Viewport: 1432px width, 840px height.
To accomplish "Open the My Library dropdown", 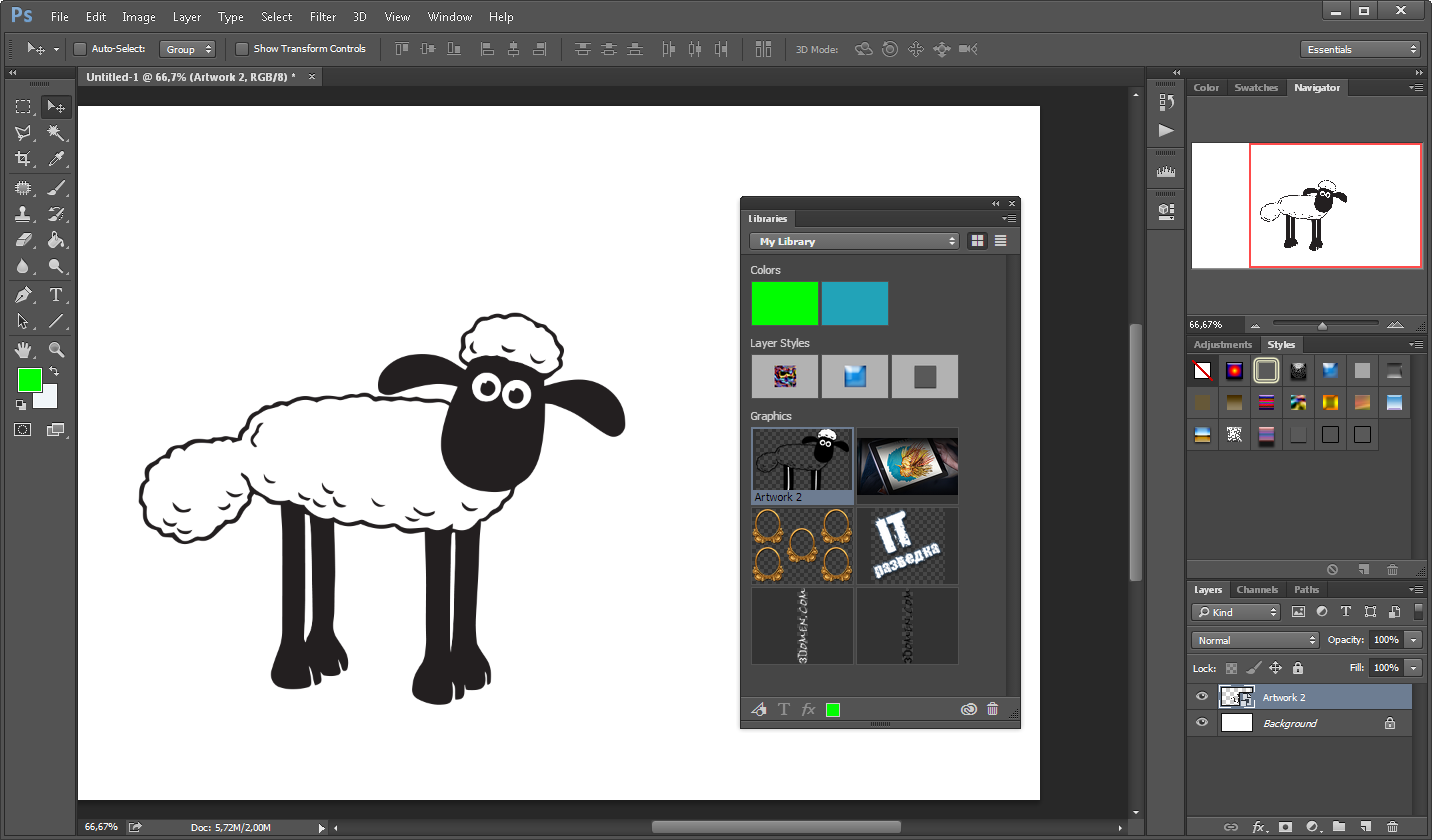I will pos(855,241).
